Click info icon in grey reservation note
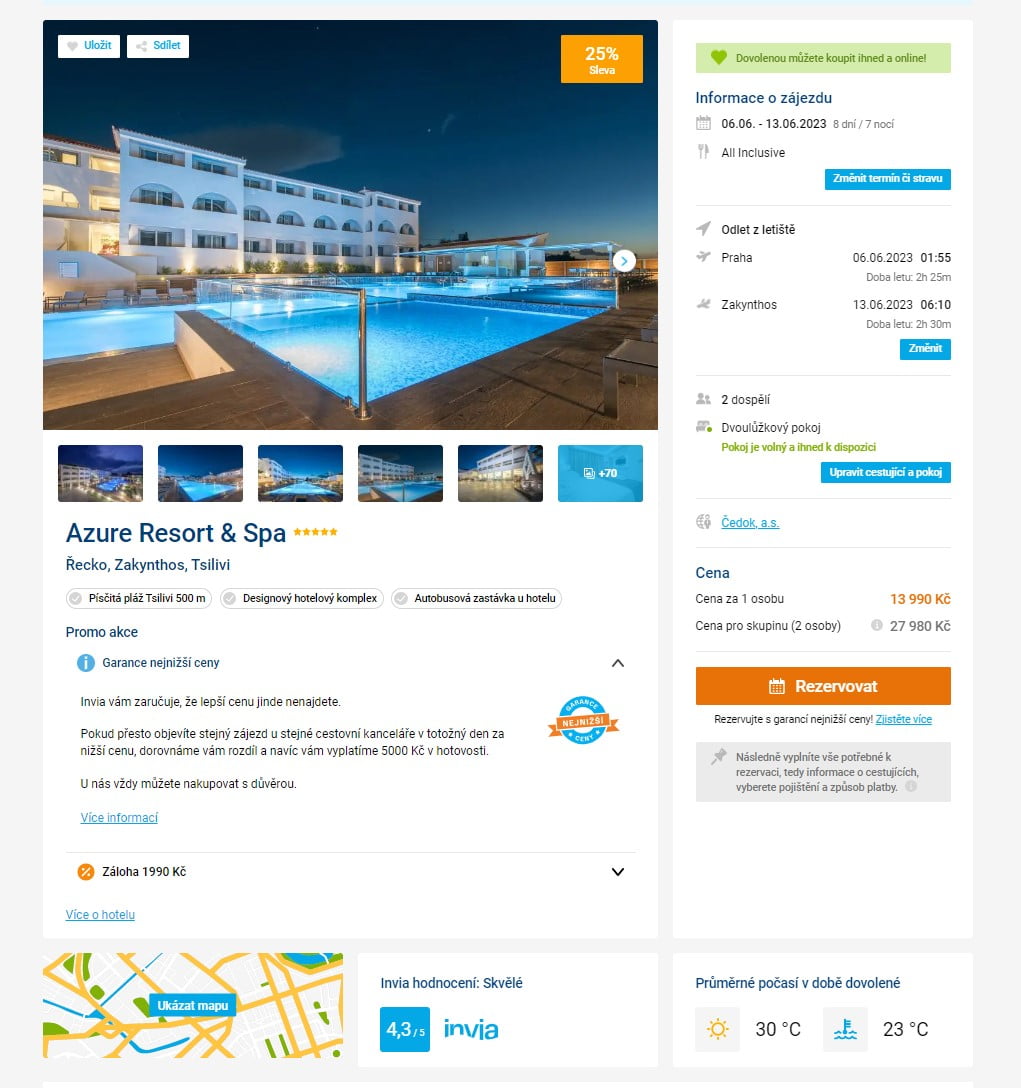Image resolution: width=1021 pixels, height=1088 pixels. pyautogui.click(x=911, y=786)
